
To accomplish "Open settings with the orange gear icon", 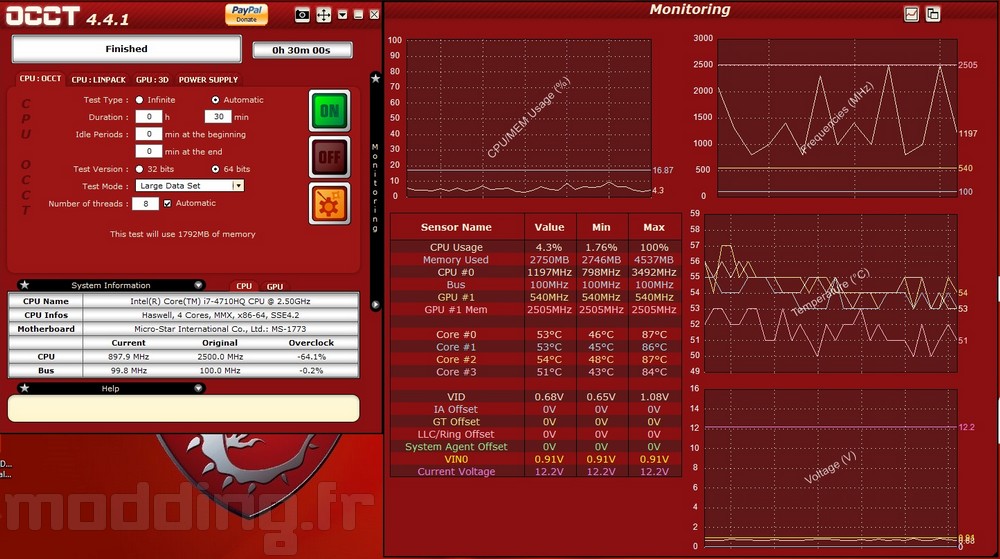I will [x=330, y=203].
